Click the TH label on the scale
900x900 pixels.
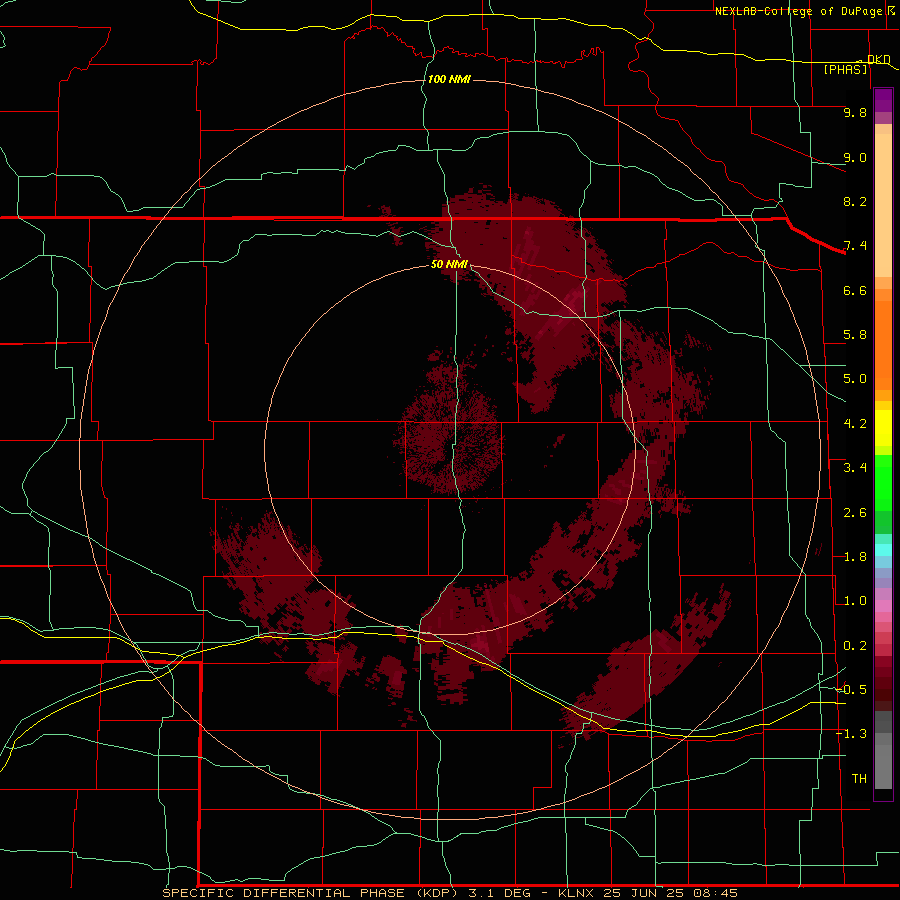coord(859,779)
